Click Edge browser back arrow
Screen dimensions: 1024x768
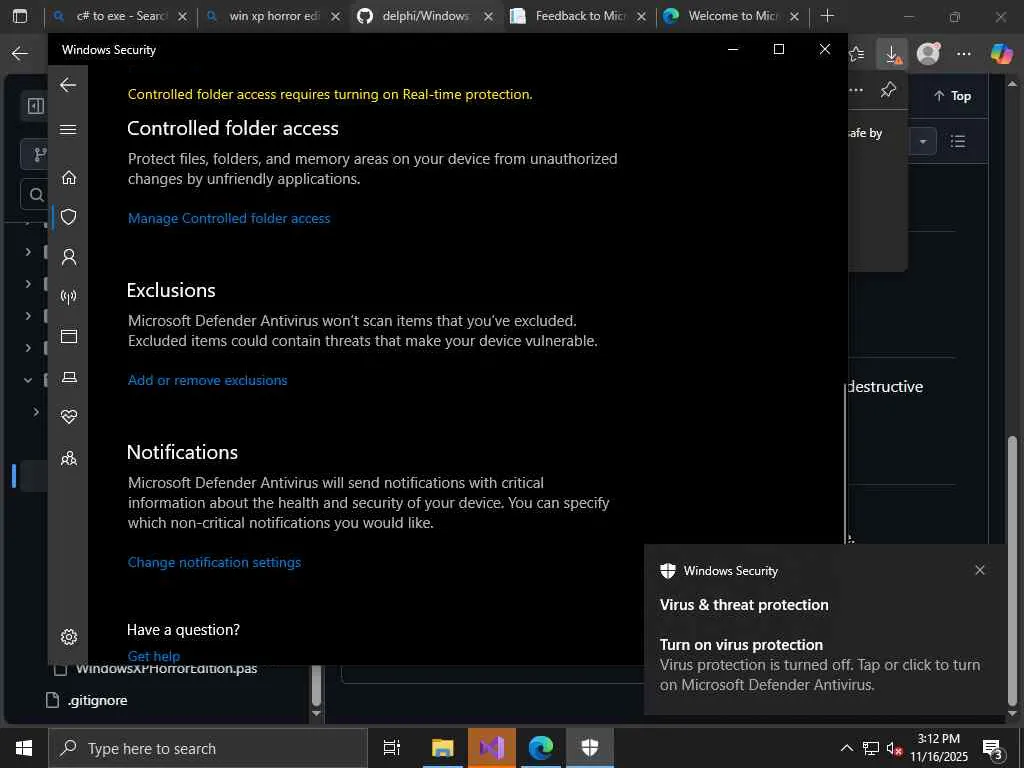coord(20,54)
